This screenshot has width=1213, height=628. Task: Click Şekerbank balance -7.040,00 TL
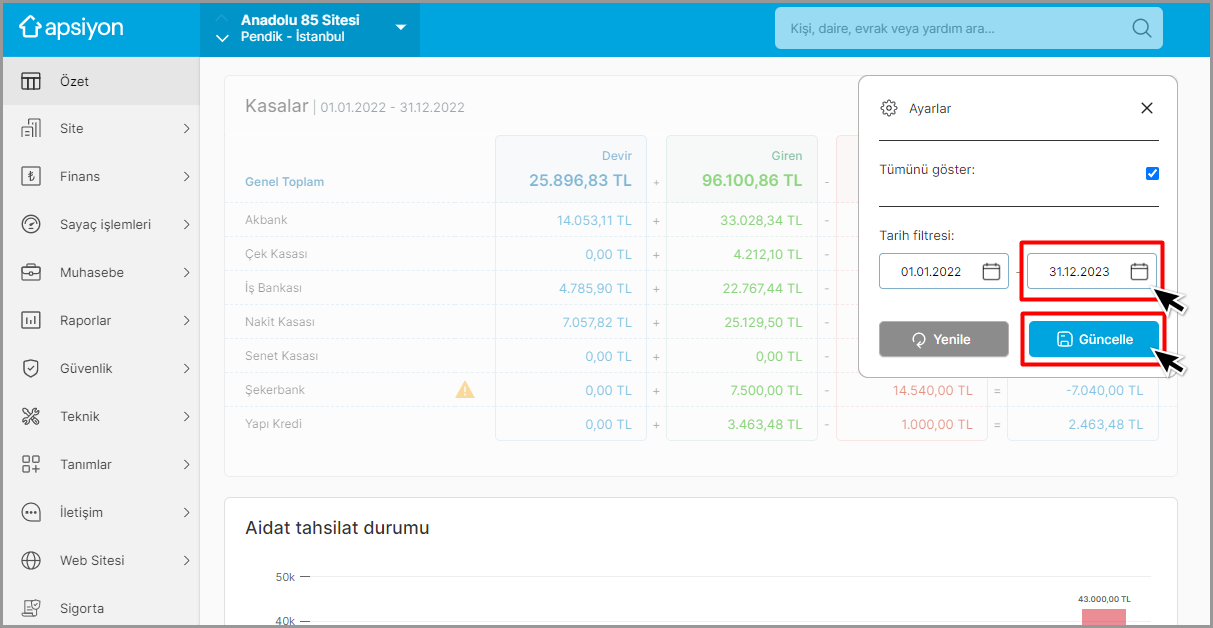(x=1104, y=390)
